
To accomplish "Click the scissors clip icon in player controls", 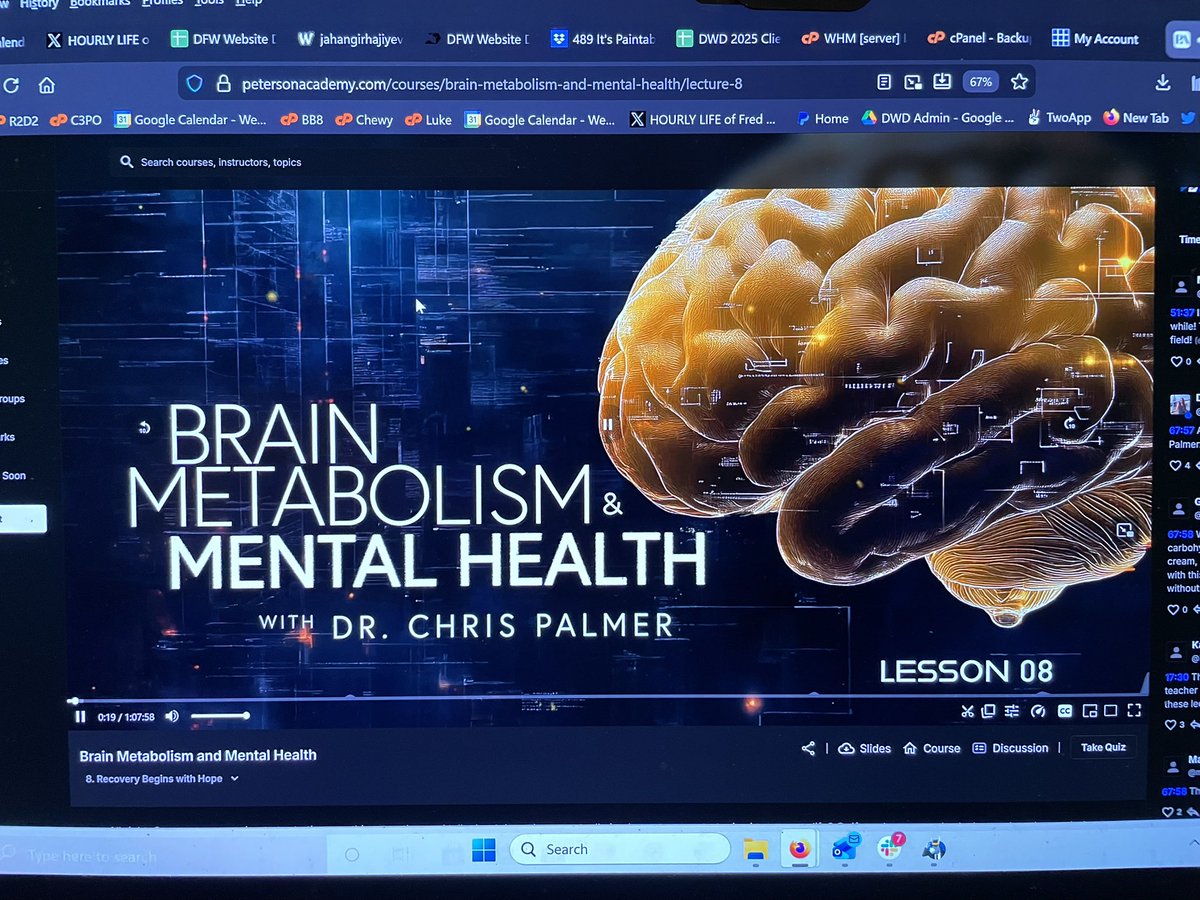I will [967, 712].
